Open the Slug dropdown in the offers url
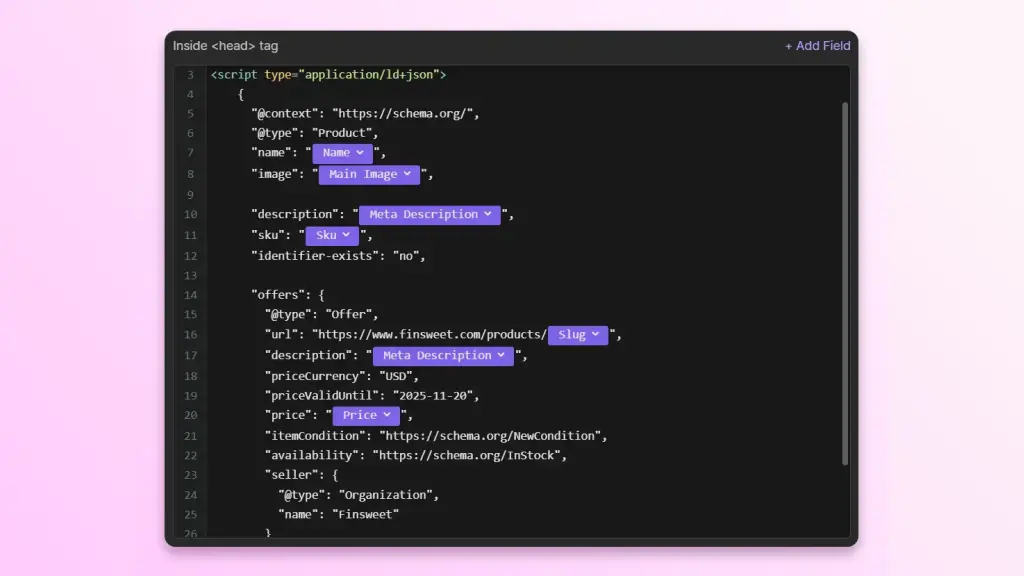Screen dimensions: 1024x576 [577, 335]
